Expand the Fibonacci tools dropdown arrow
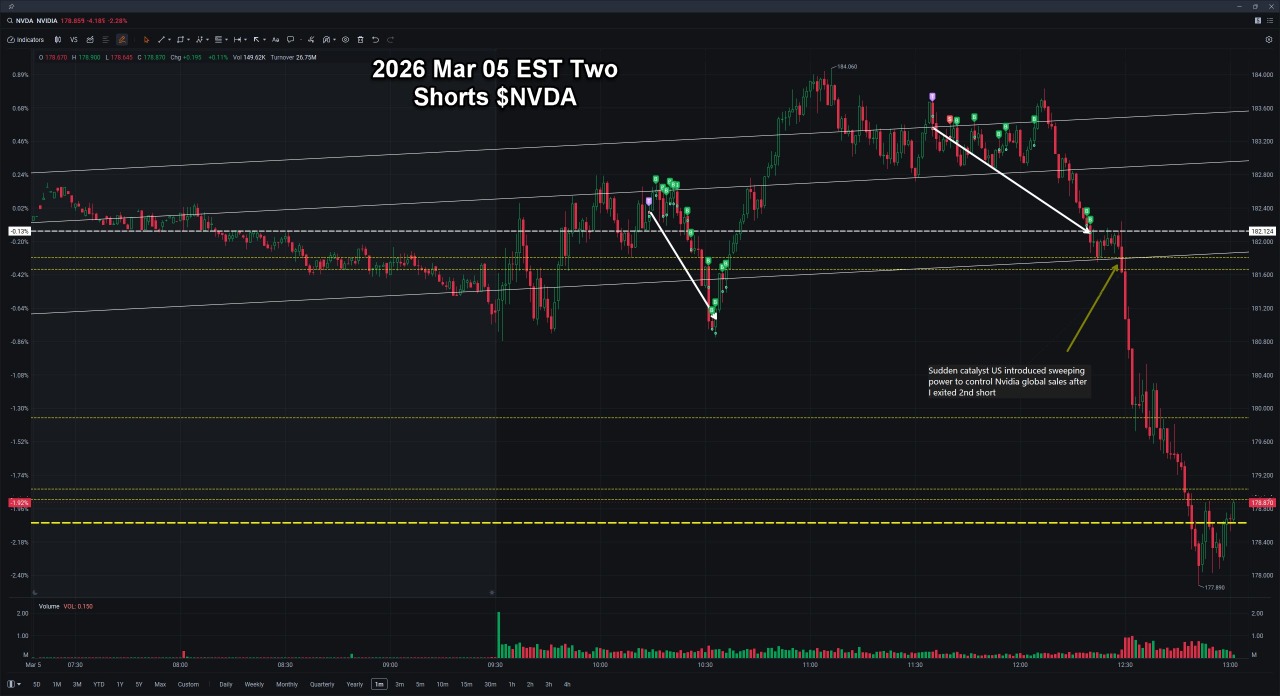The height and width of the screenshot is (696, 1280). point(226,40)
